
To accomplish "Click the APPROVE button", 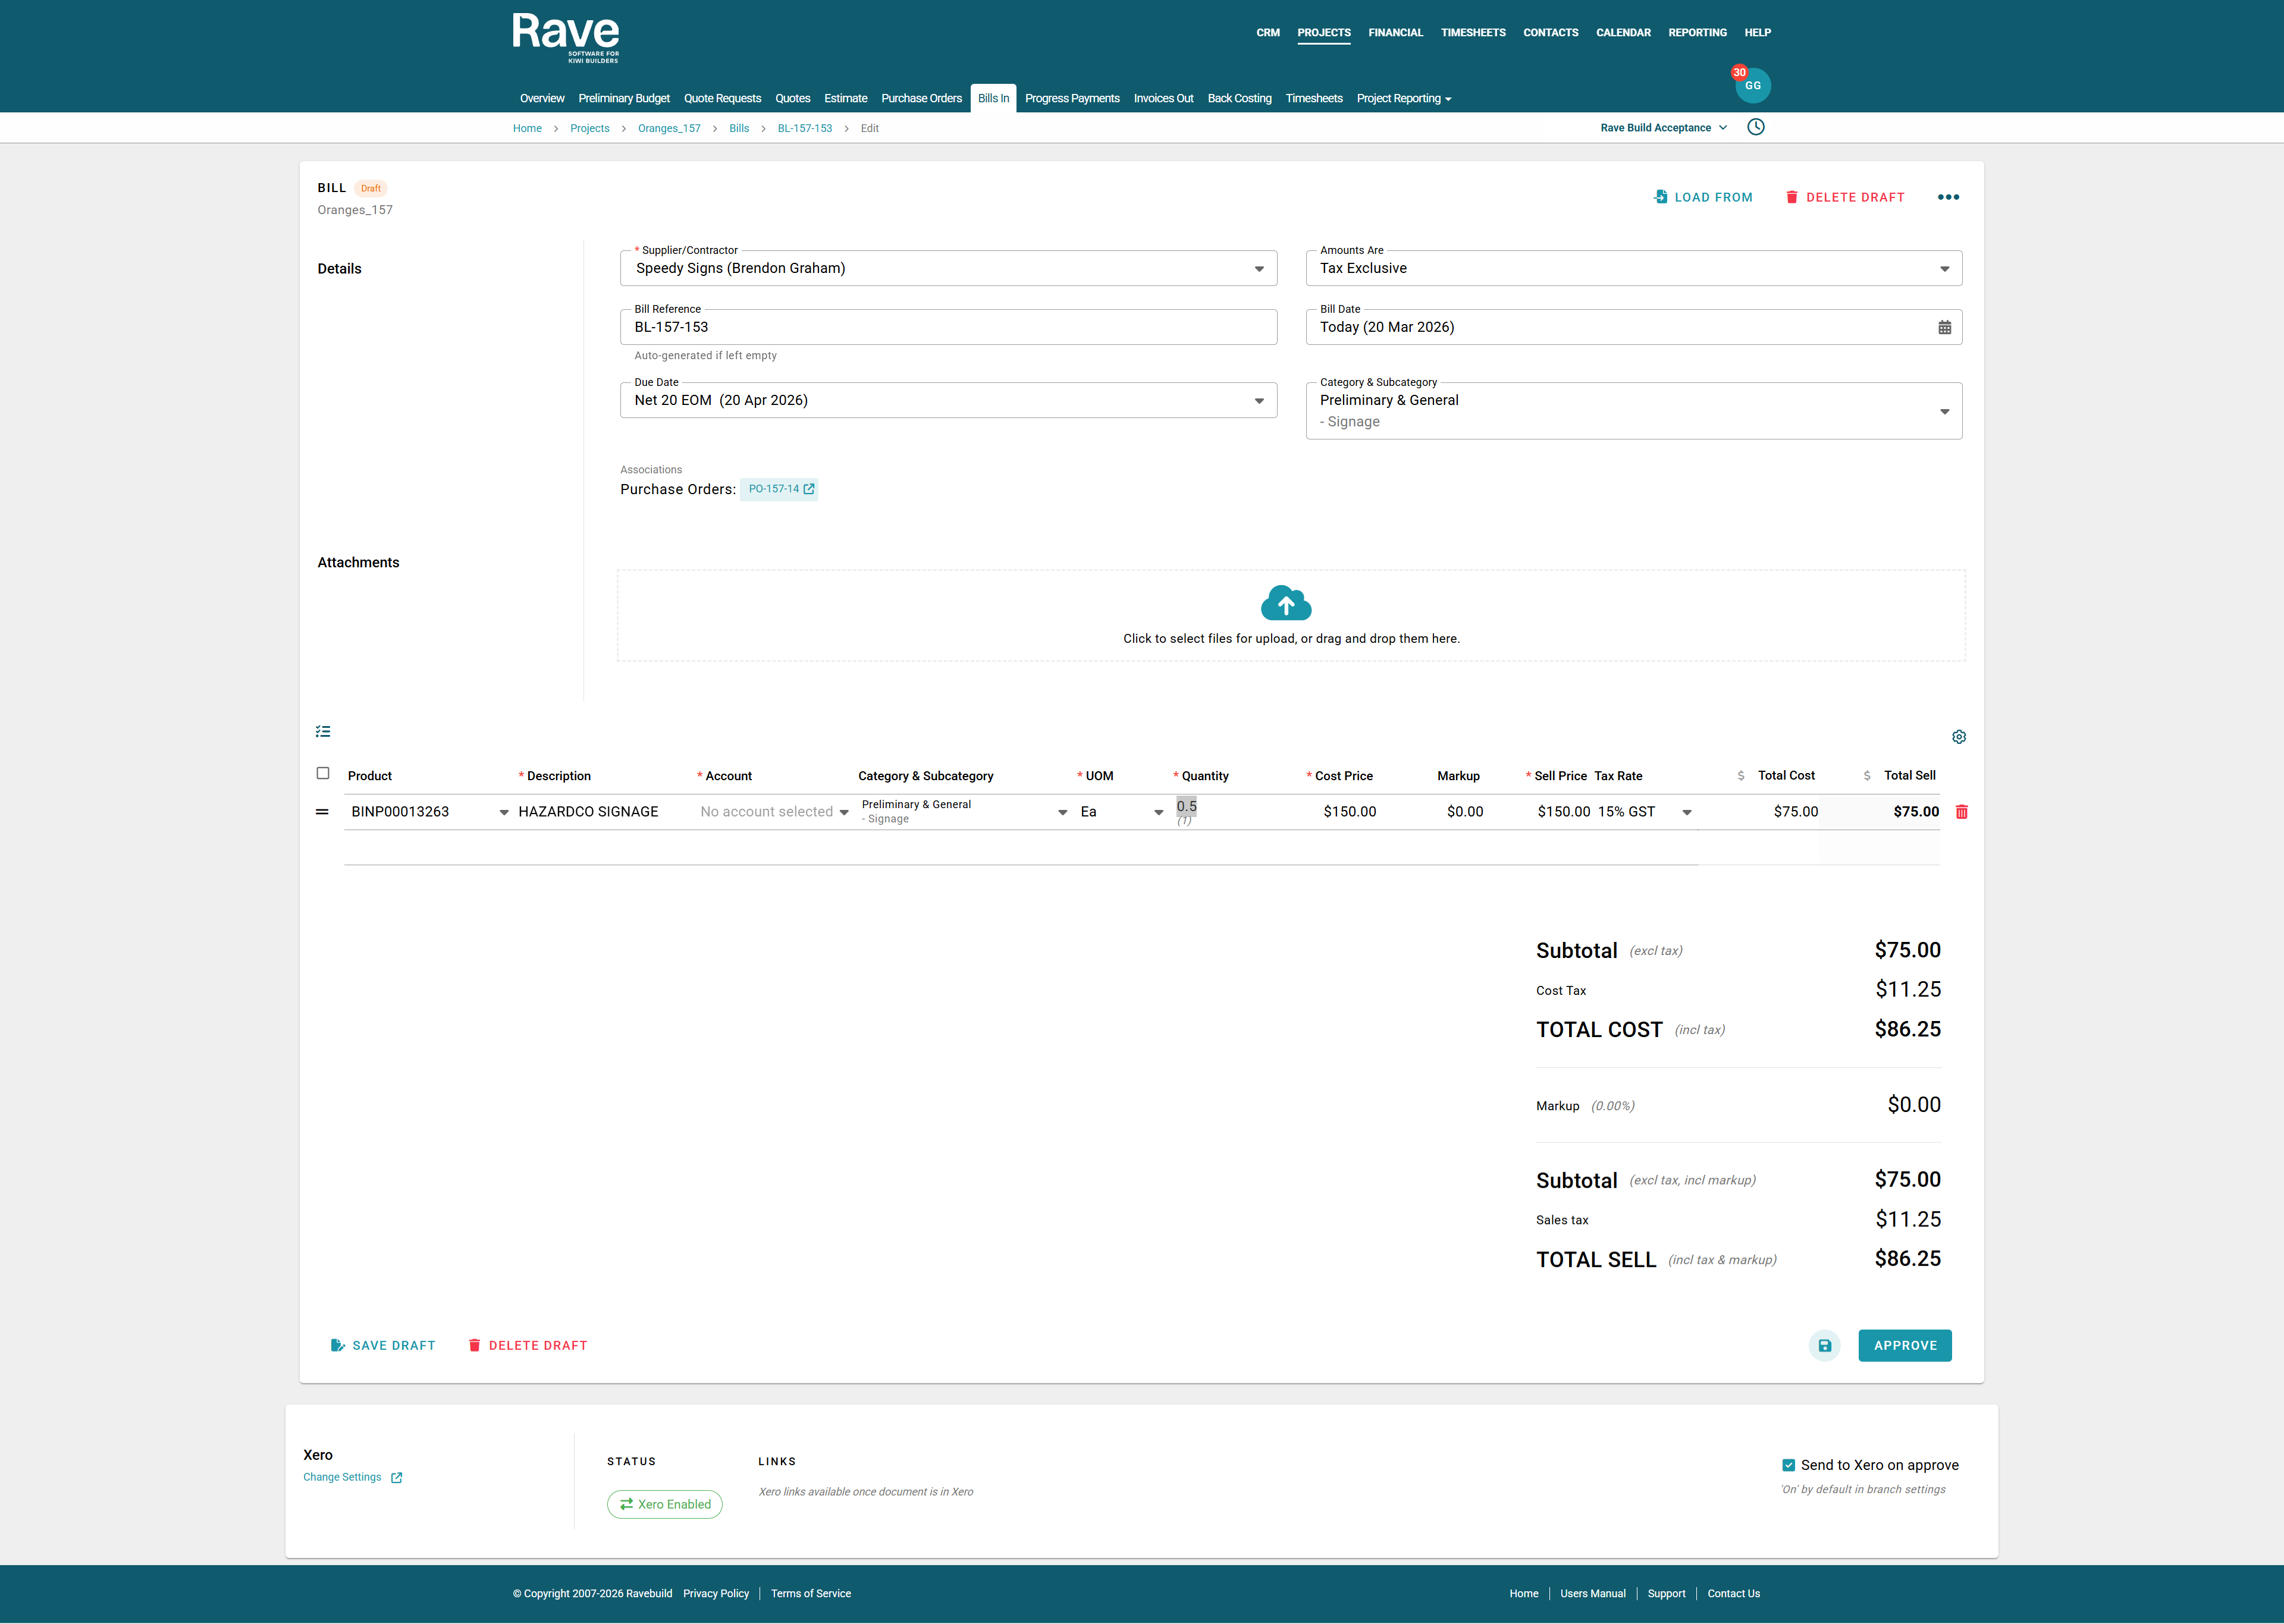I will point(1904,1345).
